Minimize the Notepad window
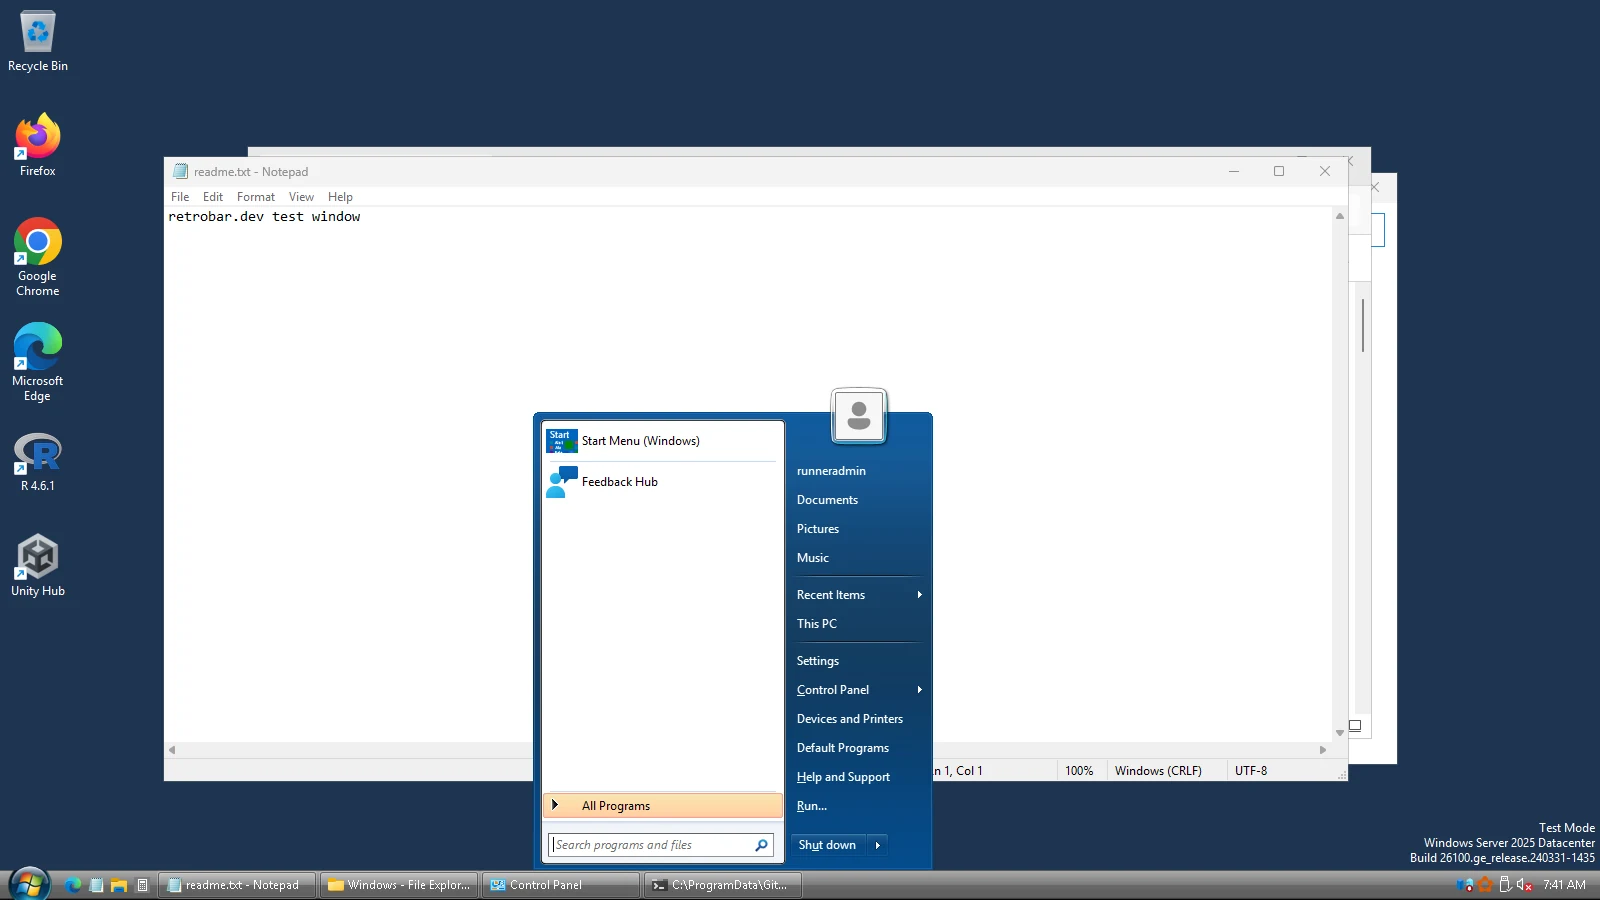This screenshot has height=900, width=1600. (x=1234, y=171)
